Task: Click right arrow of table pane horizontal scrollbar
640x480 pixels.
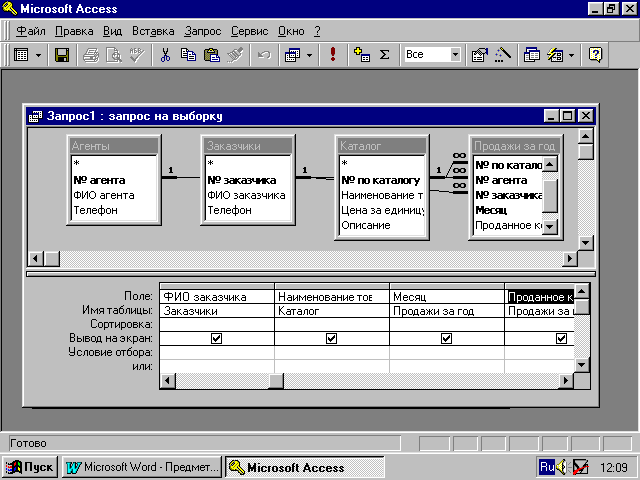Action: click(570, 258)
